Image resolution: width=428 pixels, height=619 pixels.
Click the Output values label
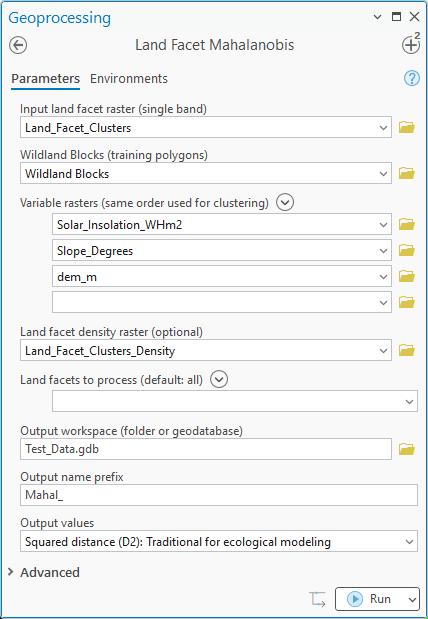coord(57,523)
